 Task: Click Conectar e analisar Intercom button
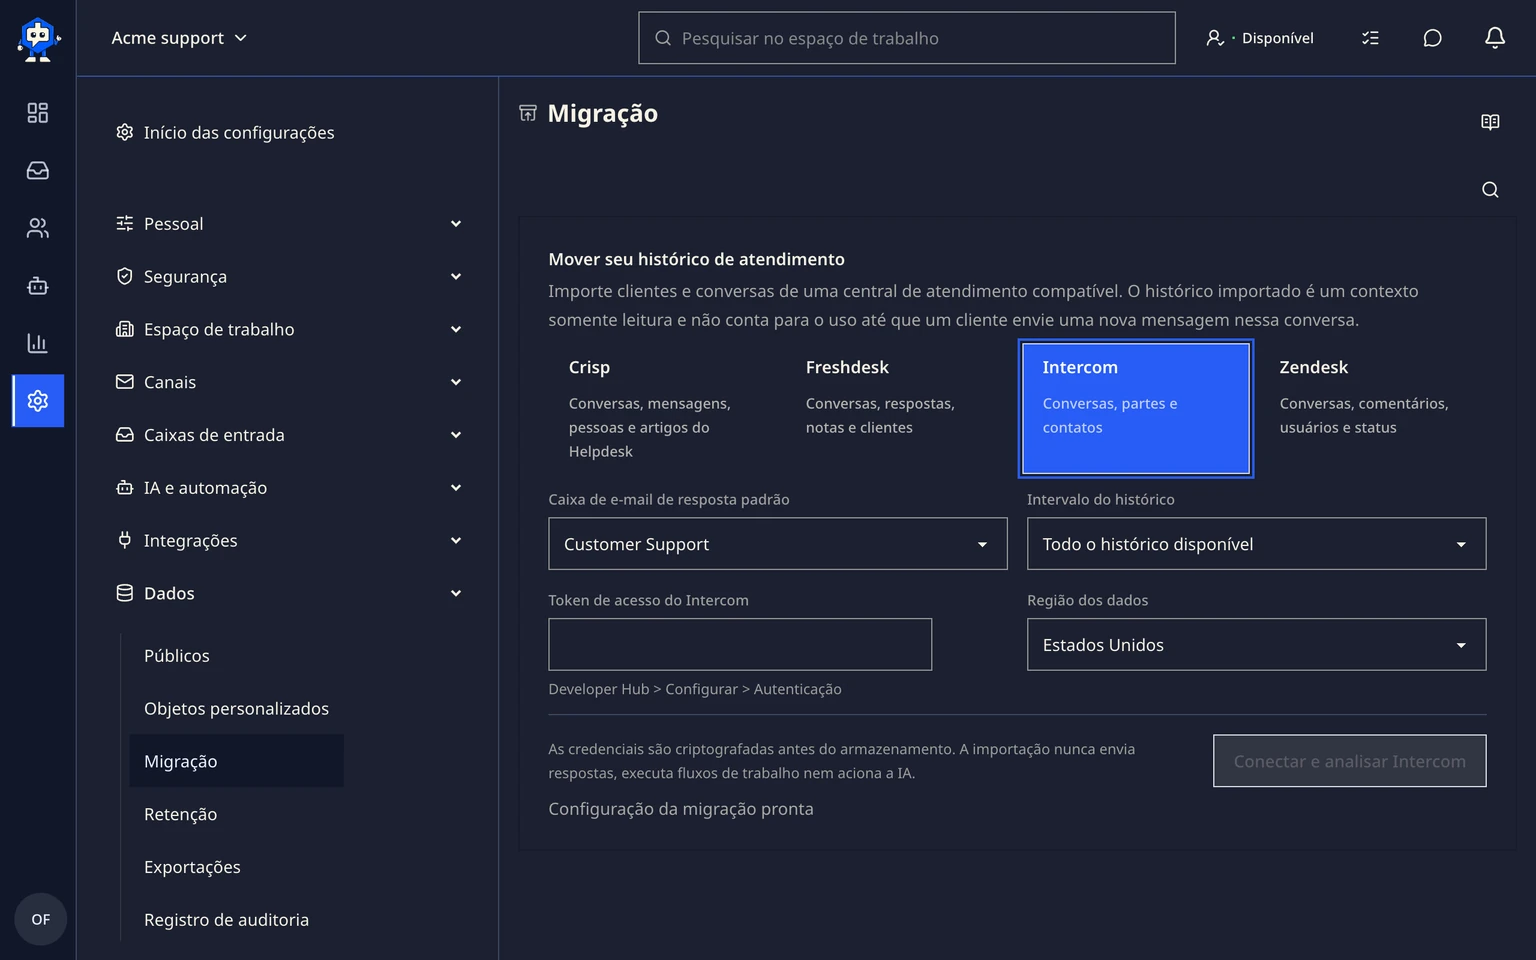pyautogui.click(x=1350, y=761)
